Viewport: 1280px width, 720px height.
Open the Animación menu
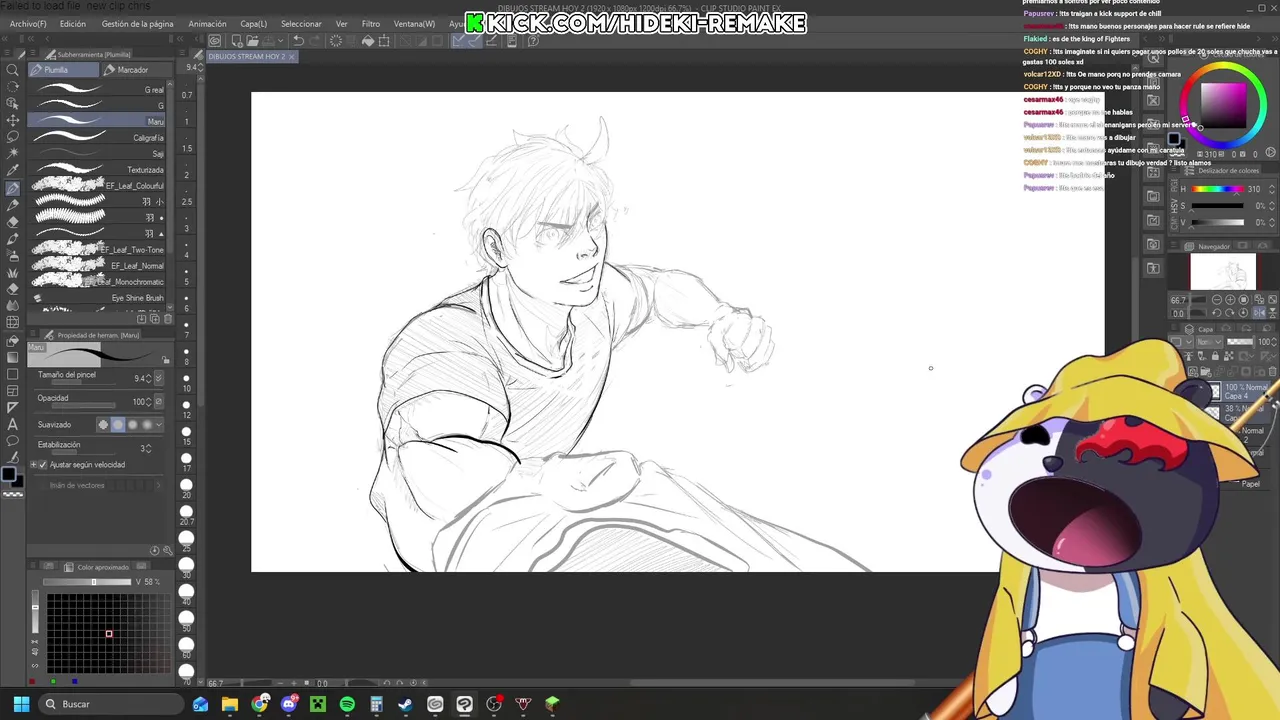tap(207, 24)
